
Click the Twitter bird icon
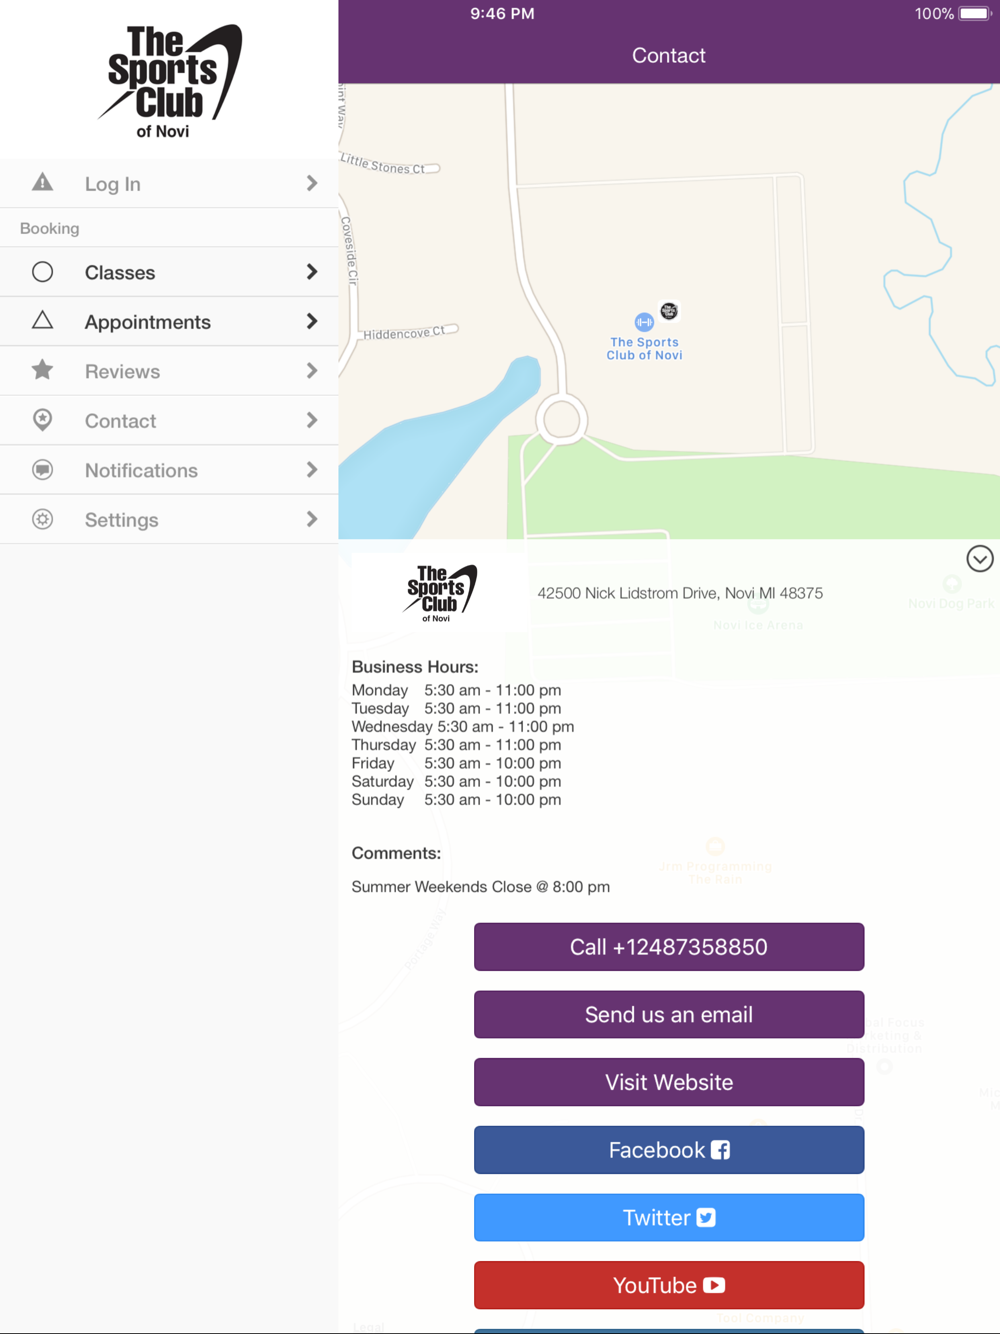[x=706, y=1218]
